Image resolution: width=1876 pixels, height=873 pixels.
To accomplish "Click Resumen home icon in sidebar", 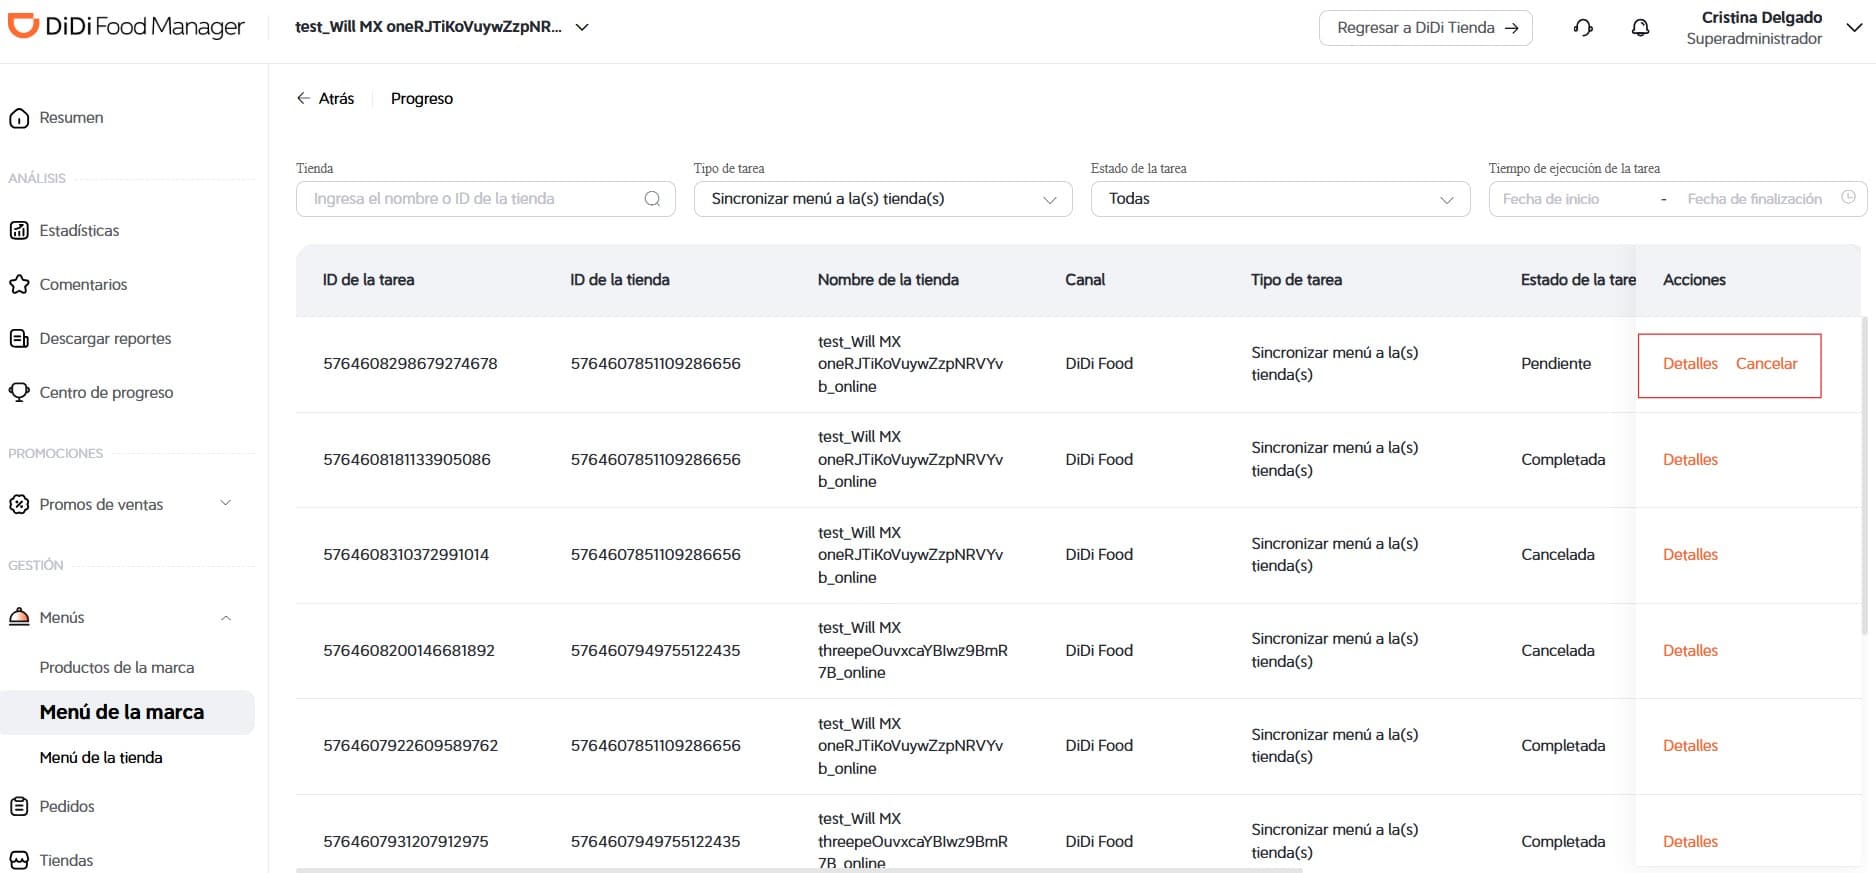I will (19, 118).
